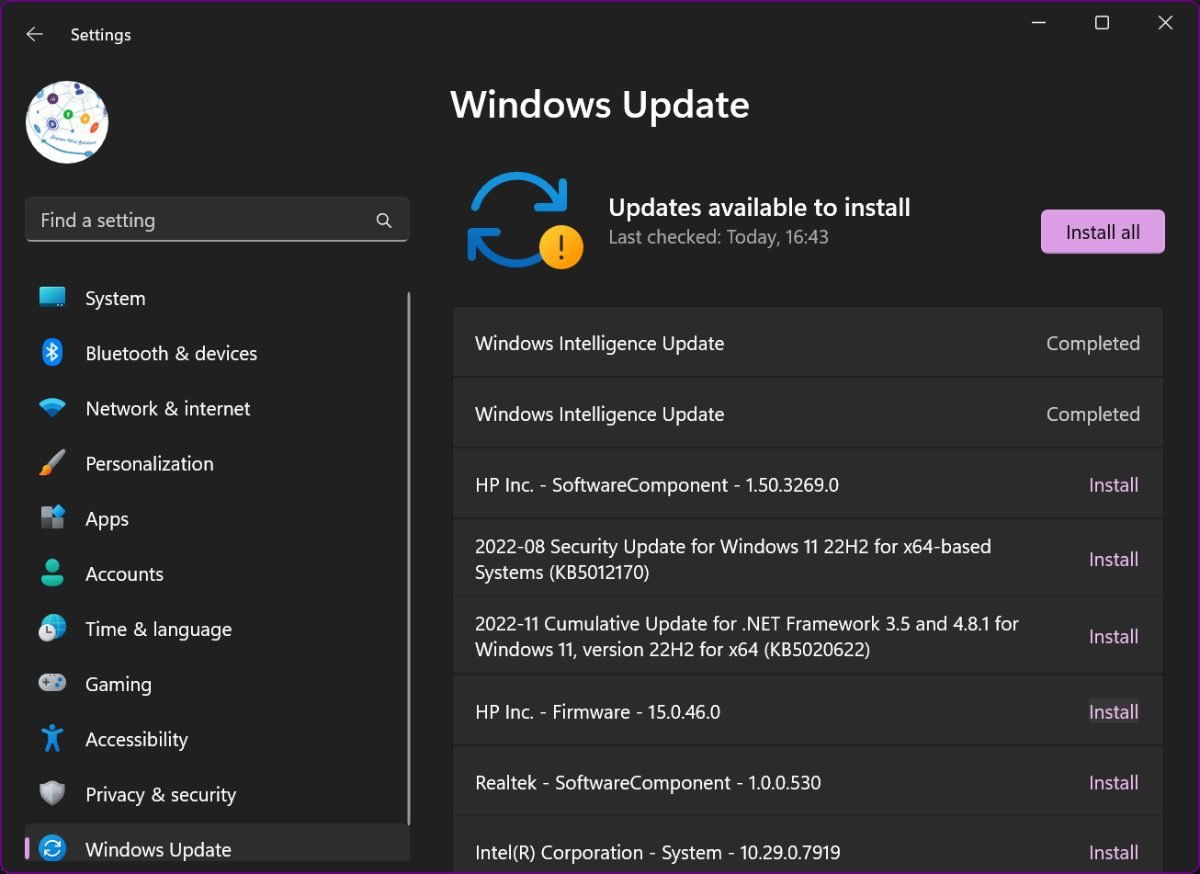Install the Intel(R) Corporation System update
The image size is (1200, 874).
1113,852
